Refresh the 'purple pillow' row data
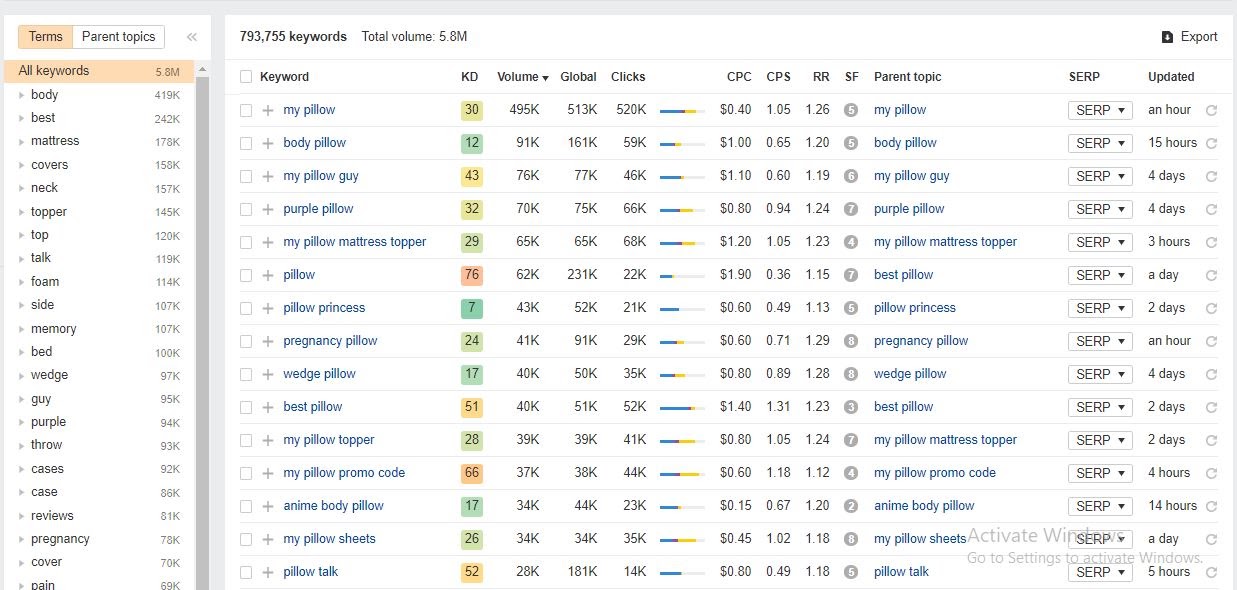Viewport: 1237px width, 590px height. (x=1211, y=210)
